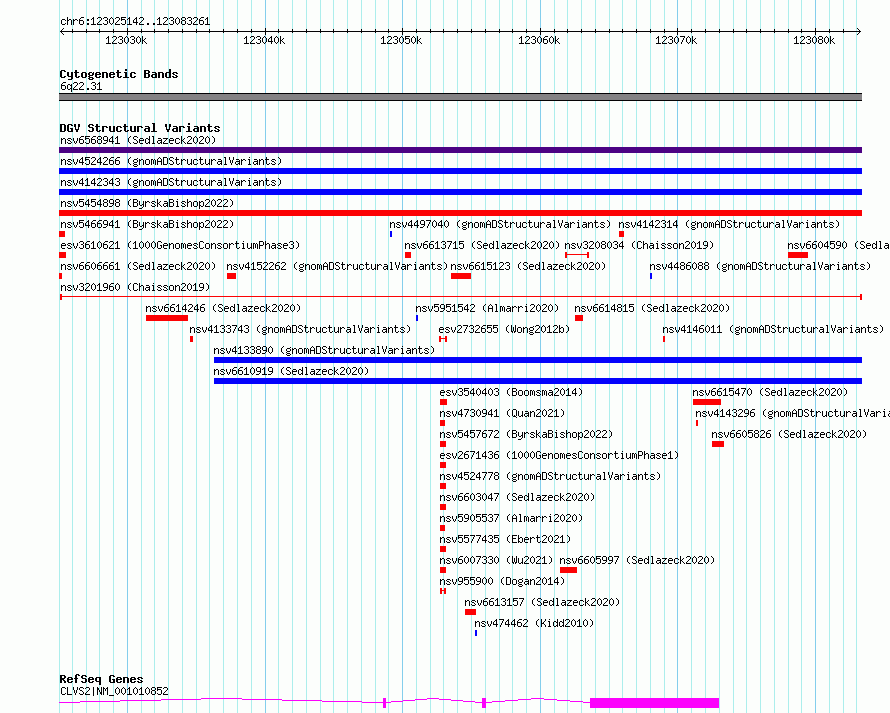Open the nsv6603047 Sedlazeck2020 label

[517, 497]
